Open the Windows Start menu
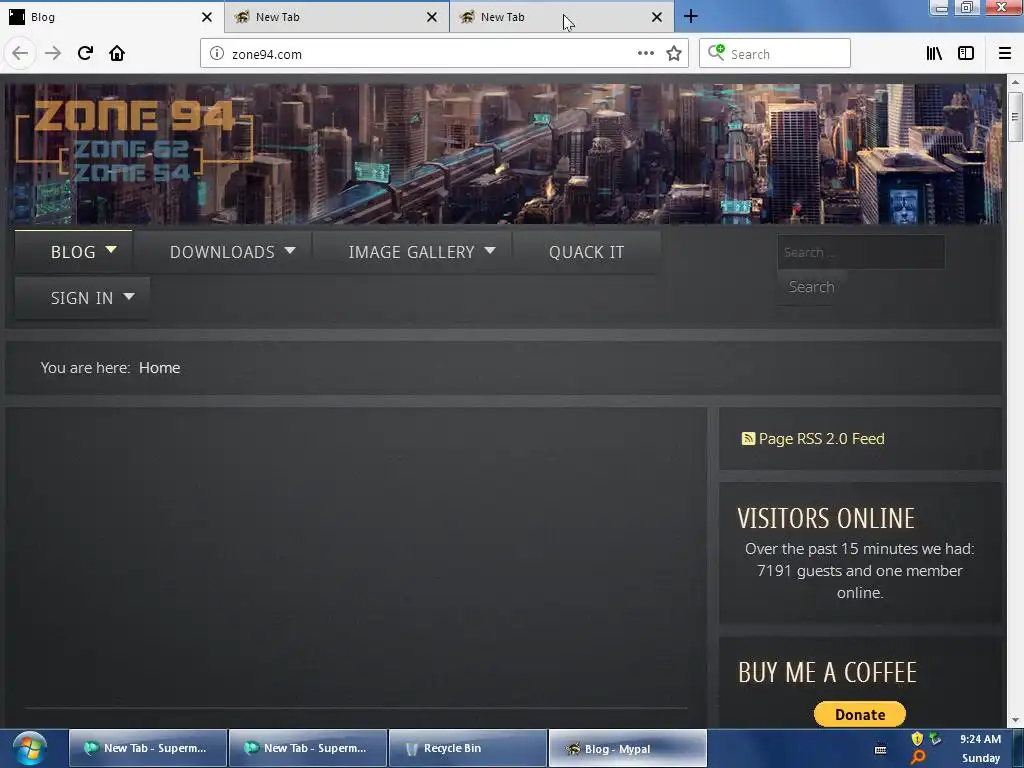 30,748
